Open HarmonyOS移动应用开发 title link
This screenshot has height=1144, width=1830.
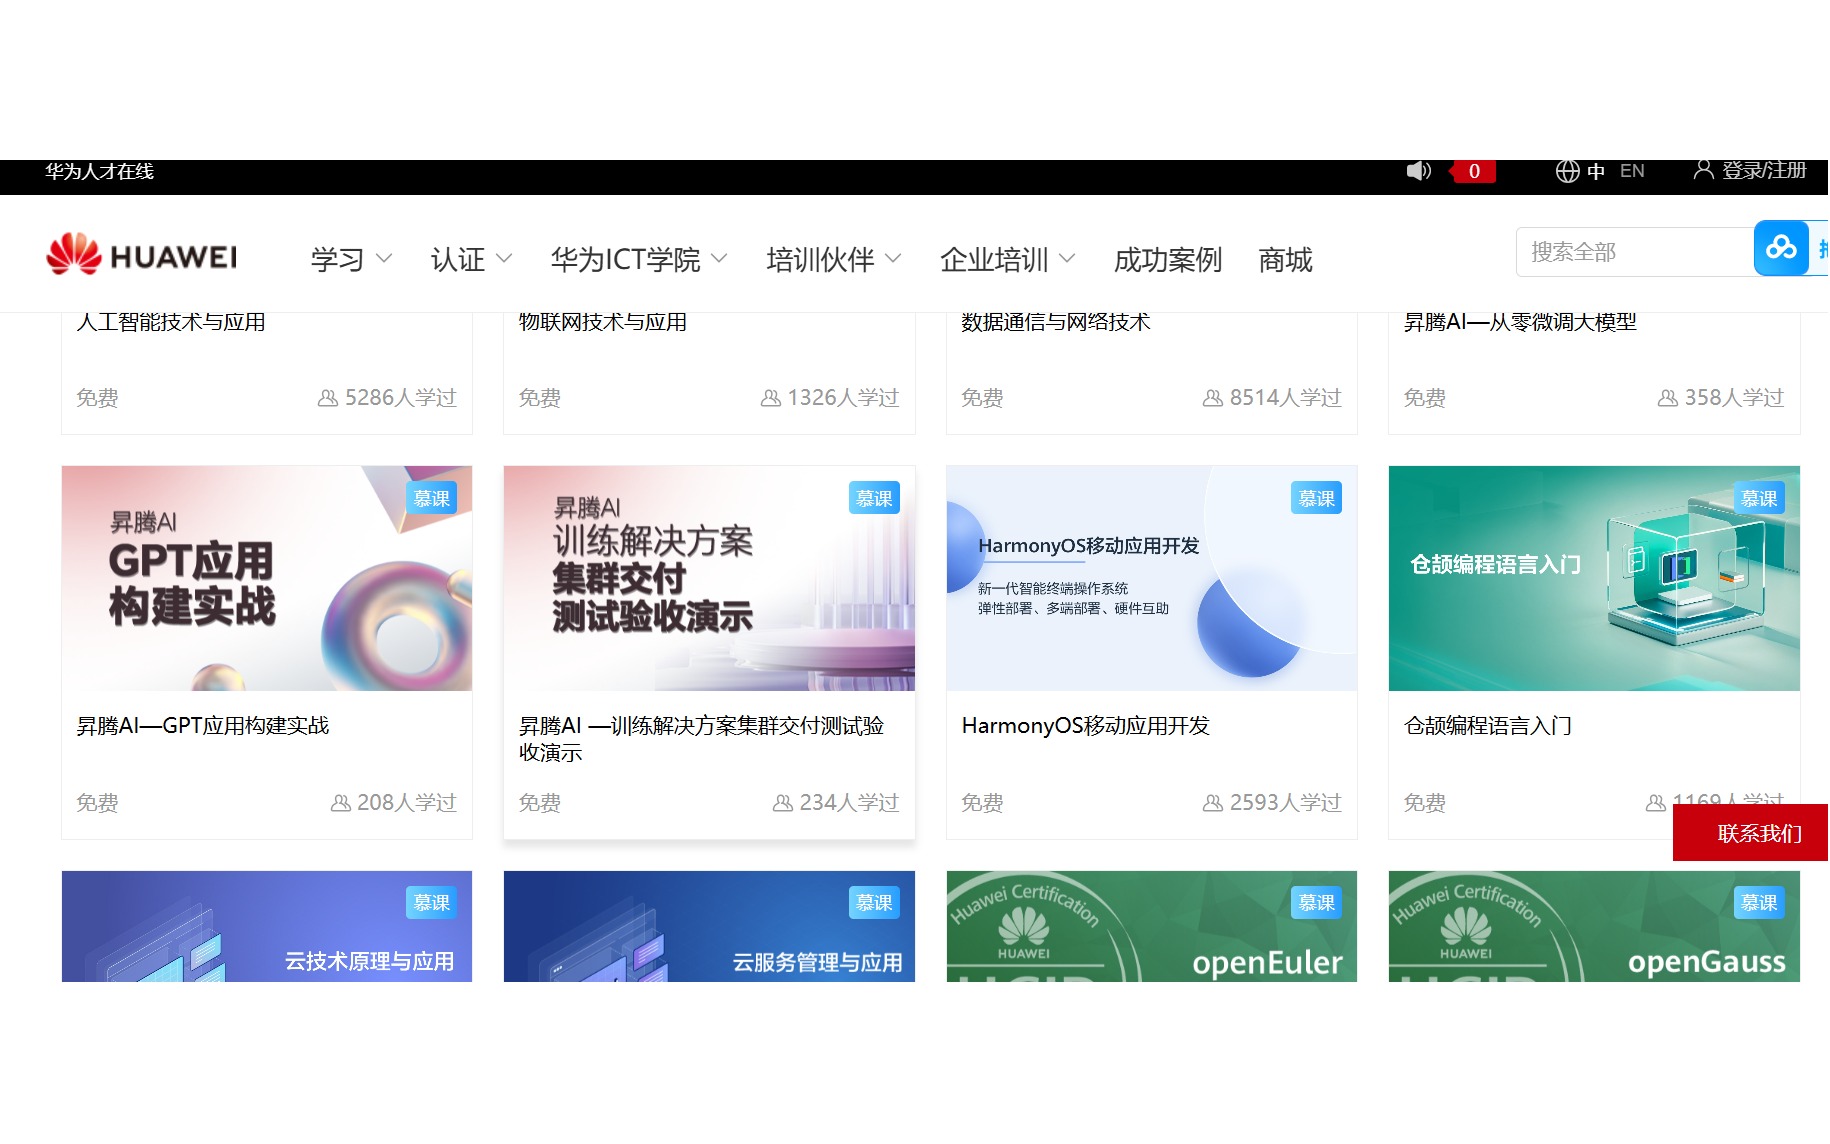click(1086, 725)
